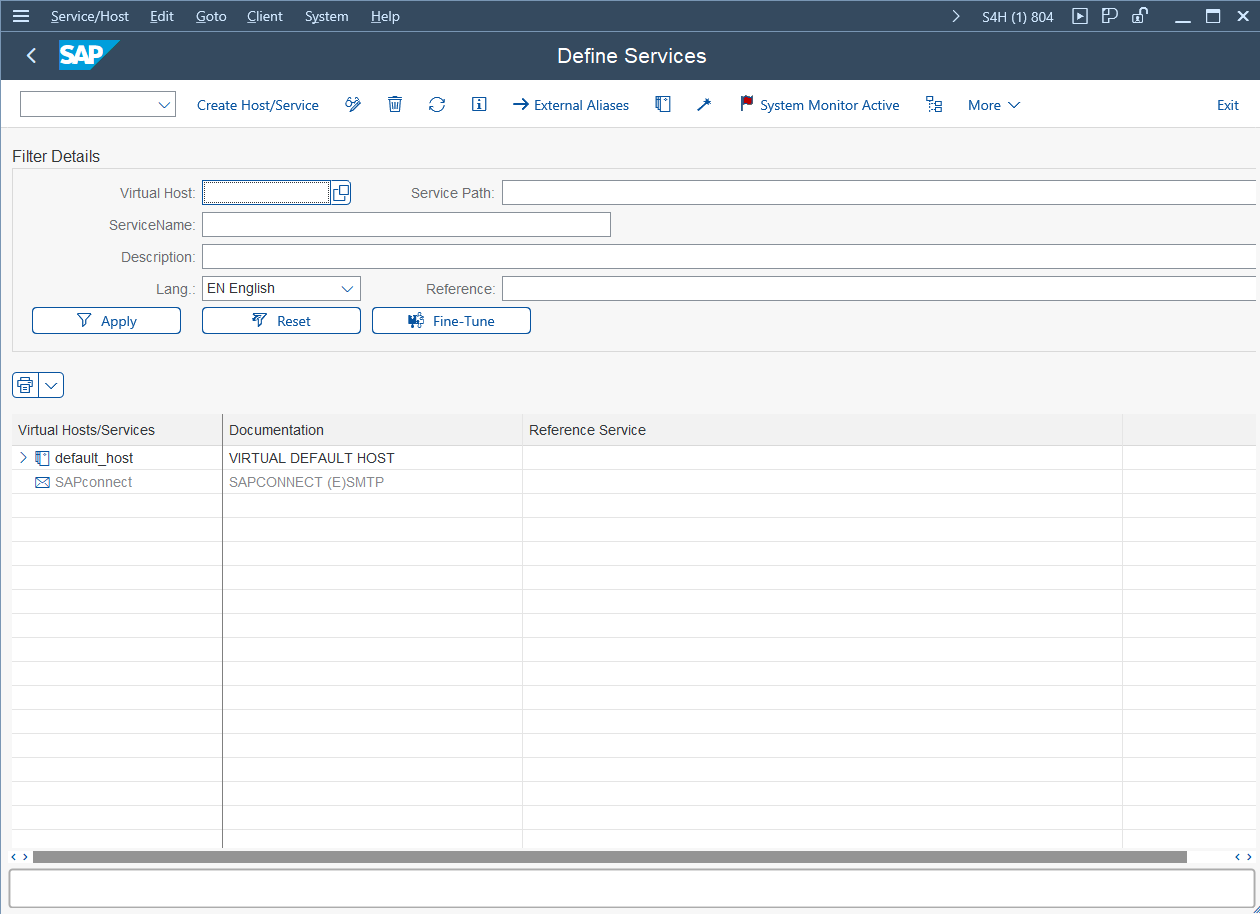Click the rename pencil icon in toolbar
The image size is (1260, 914).
point(353,105)
